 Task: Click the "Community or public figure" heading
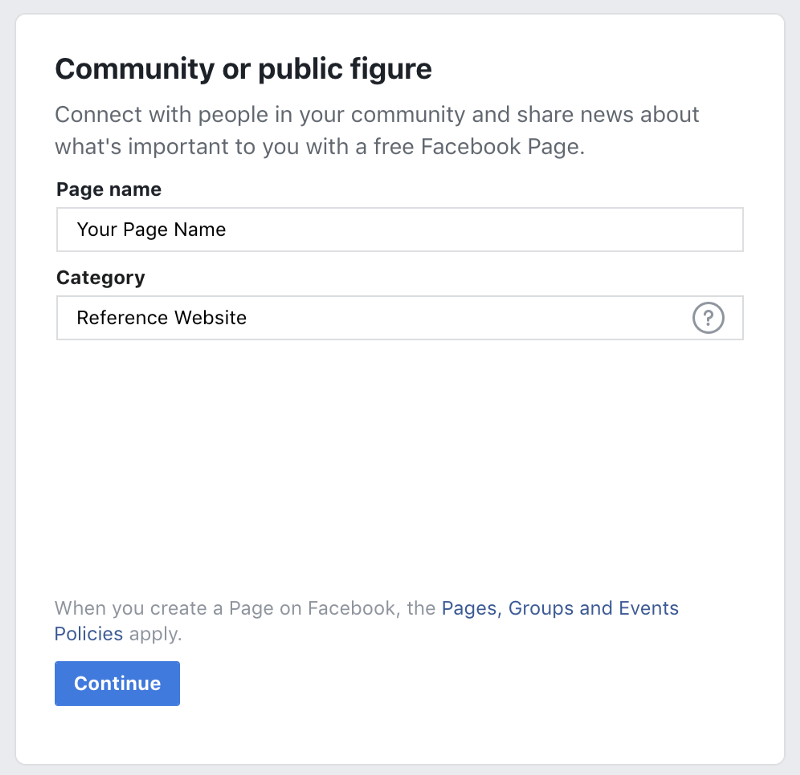click(243, 69)
